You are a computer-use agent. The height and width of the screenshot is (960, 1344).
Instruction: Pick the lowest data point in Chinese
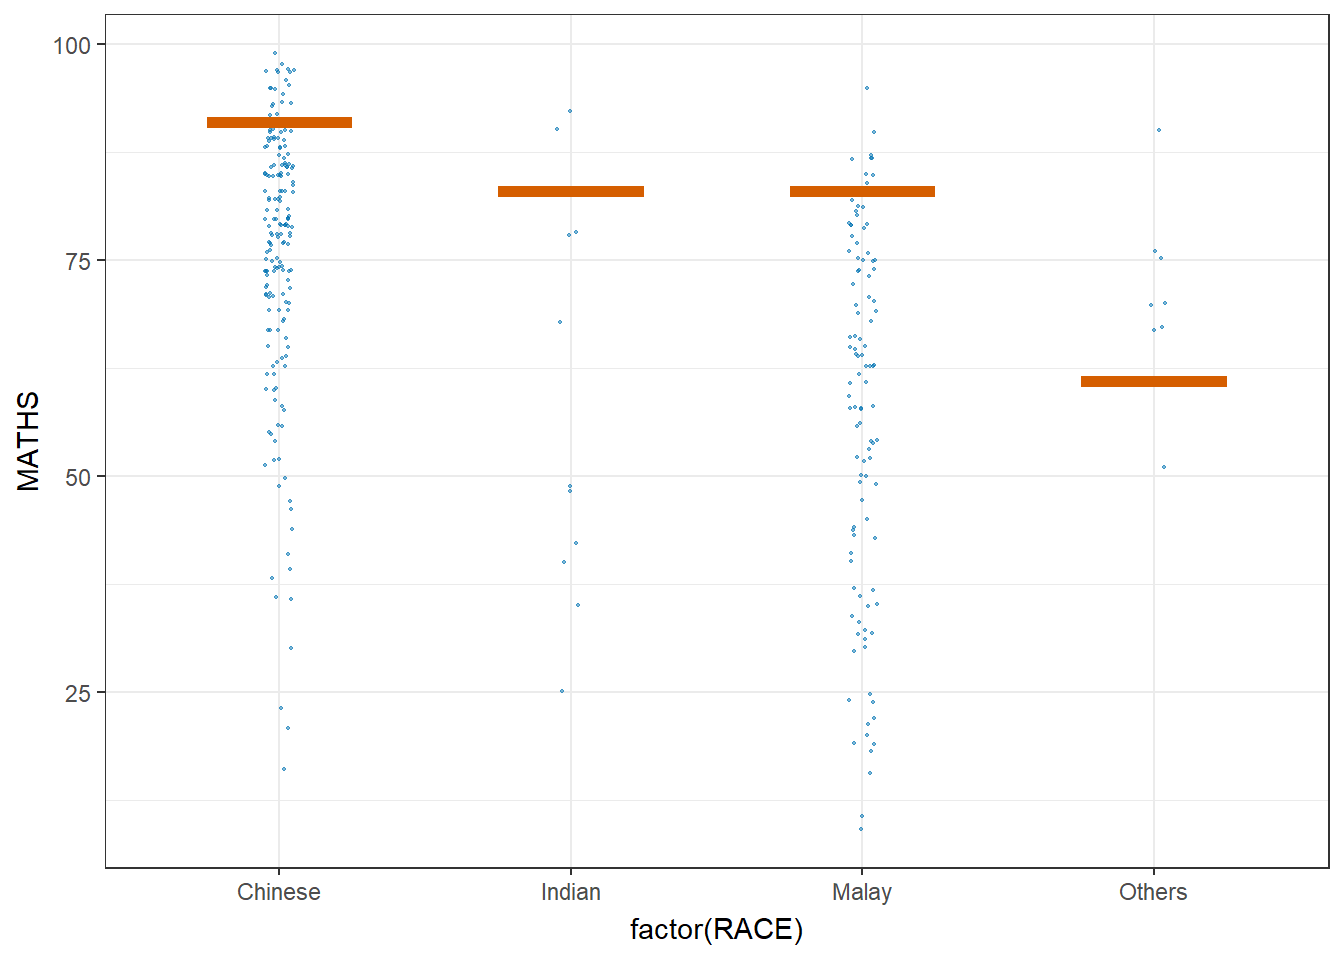point(284,769)
